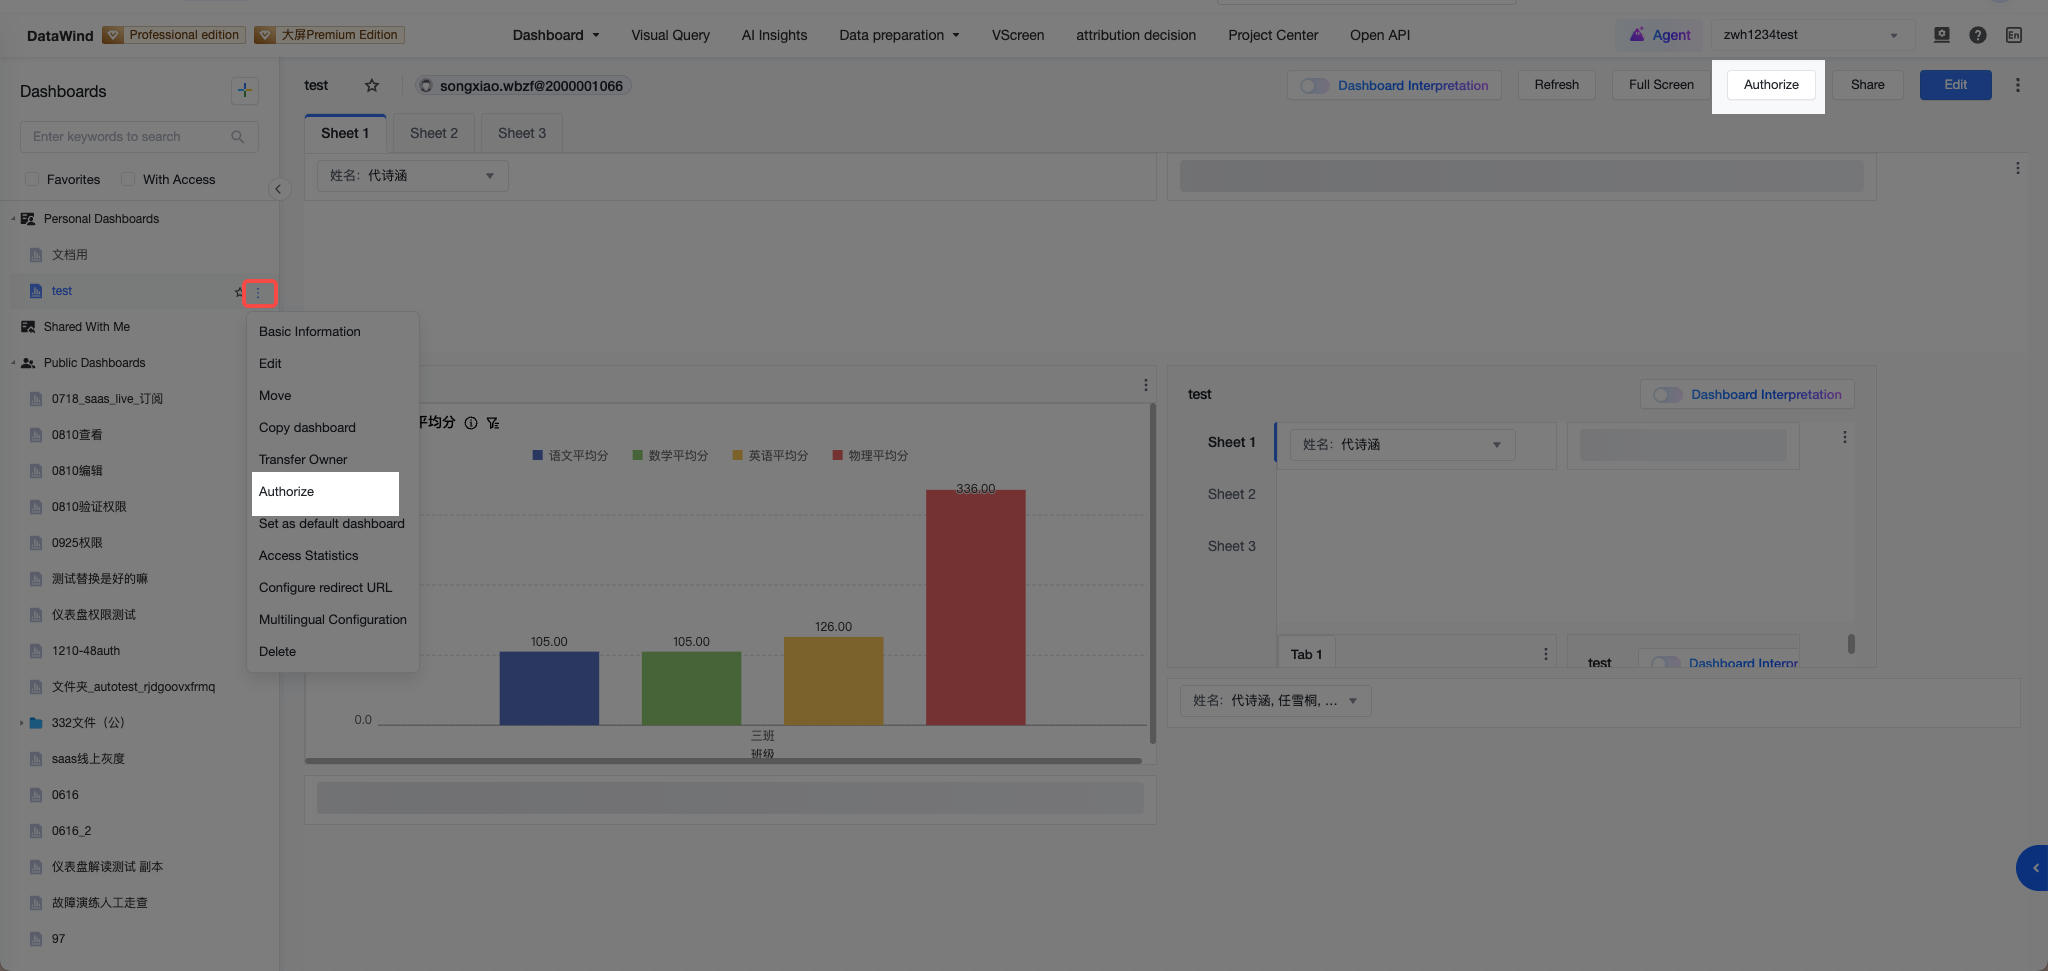The height and width of the screenshot is (971, 2048).
Task: Check the With Access checkbox
Action: tap(128, 179)
